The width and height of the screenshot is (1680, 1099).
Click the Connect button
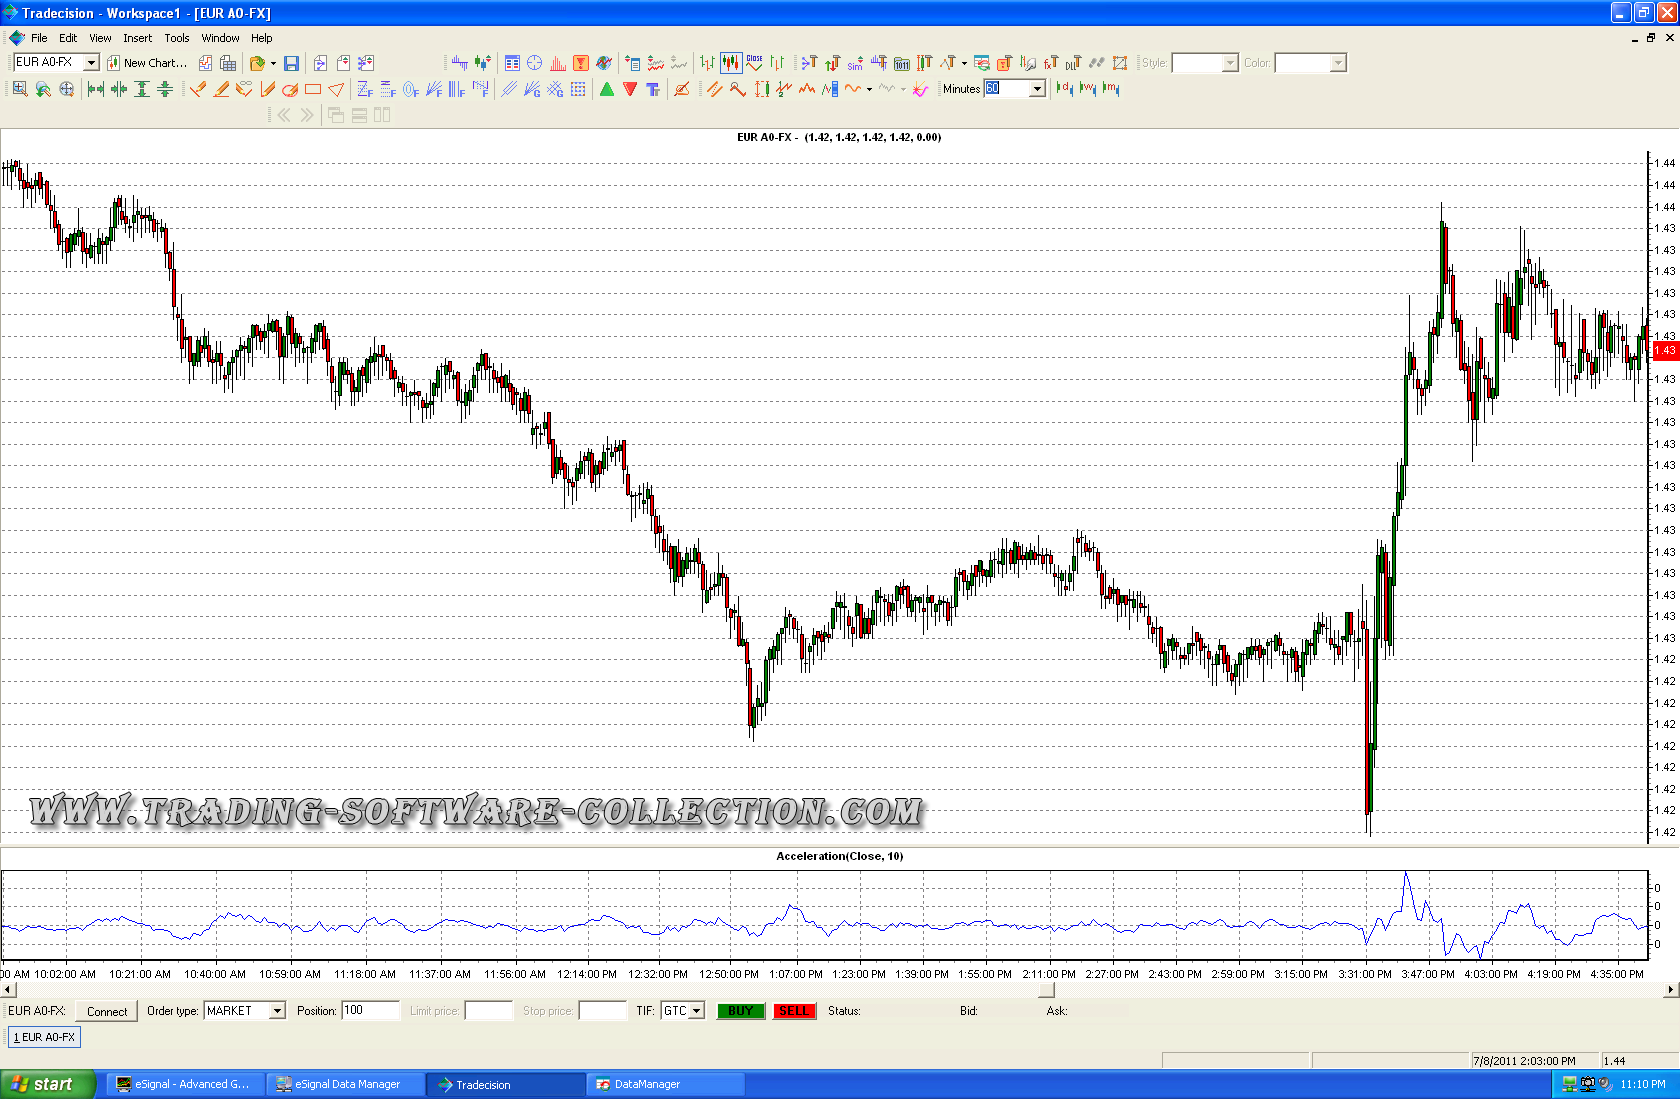106,1011
